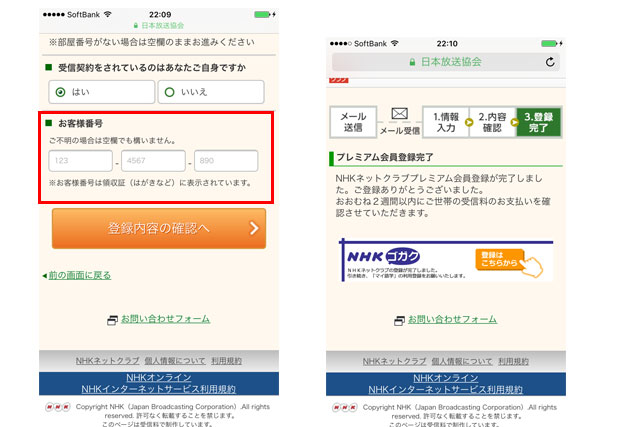Screen dimensions: 640x427
Task: Tap the NHK logo in right footer
Action: coord(345,407)
